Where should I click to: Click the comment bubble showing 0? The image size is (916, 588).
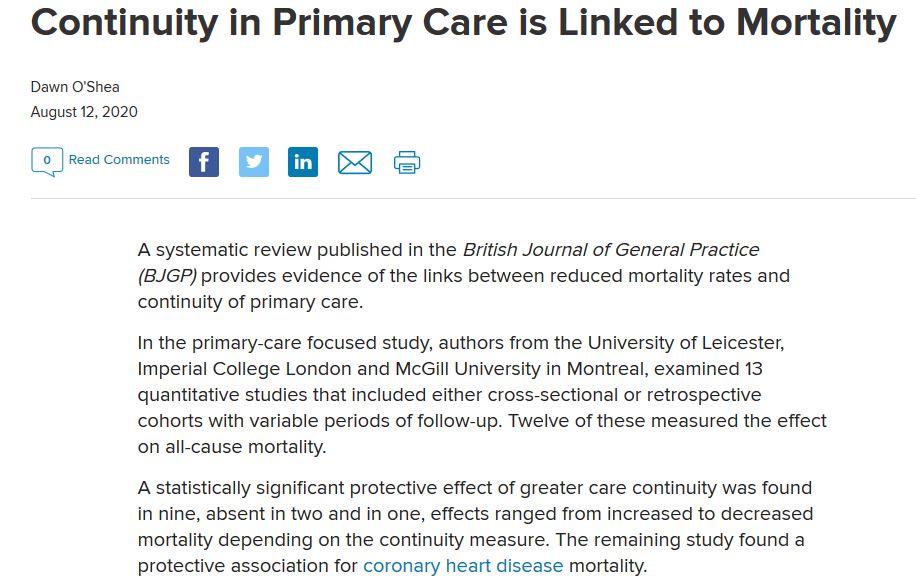(x=47, y=160)
